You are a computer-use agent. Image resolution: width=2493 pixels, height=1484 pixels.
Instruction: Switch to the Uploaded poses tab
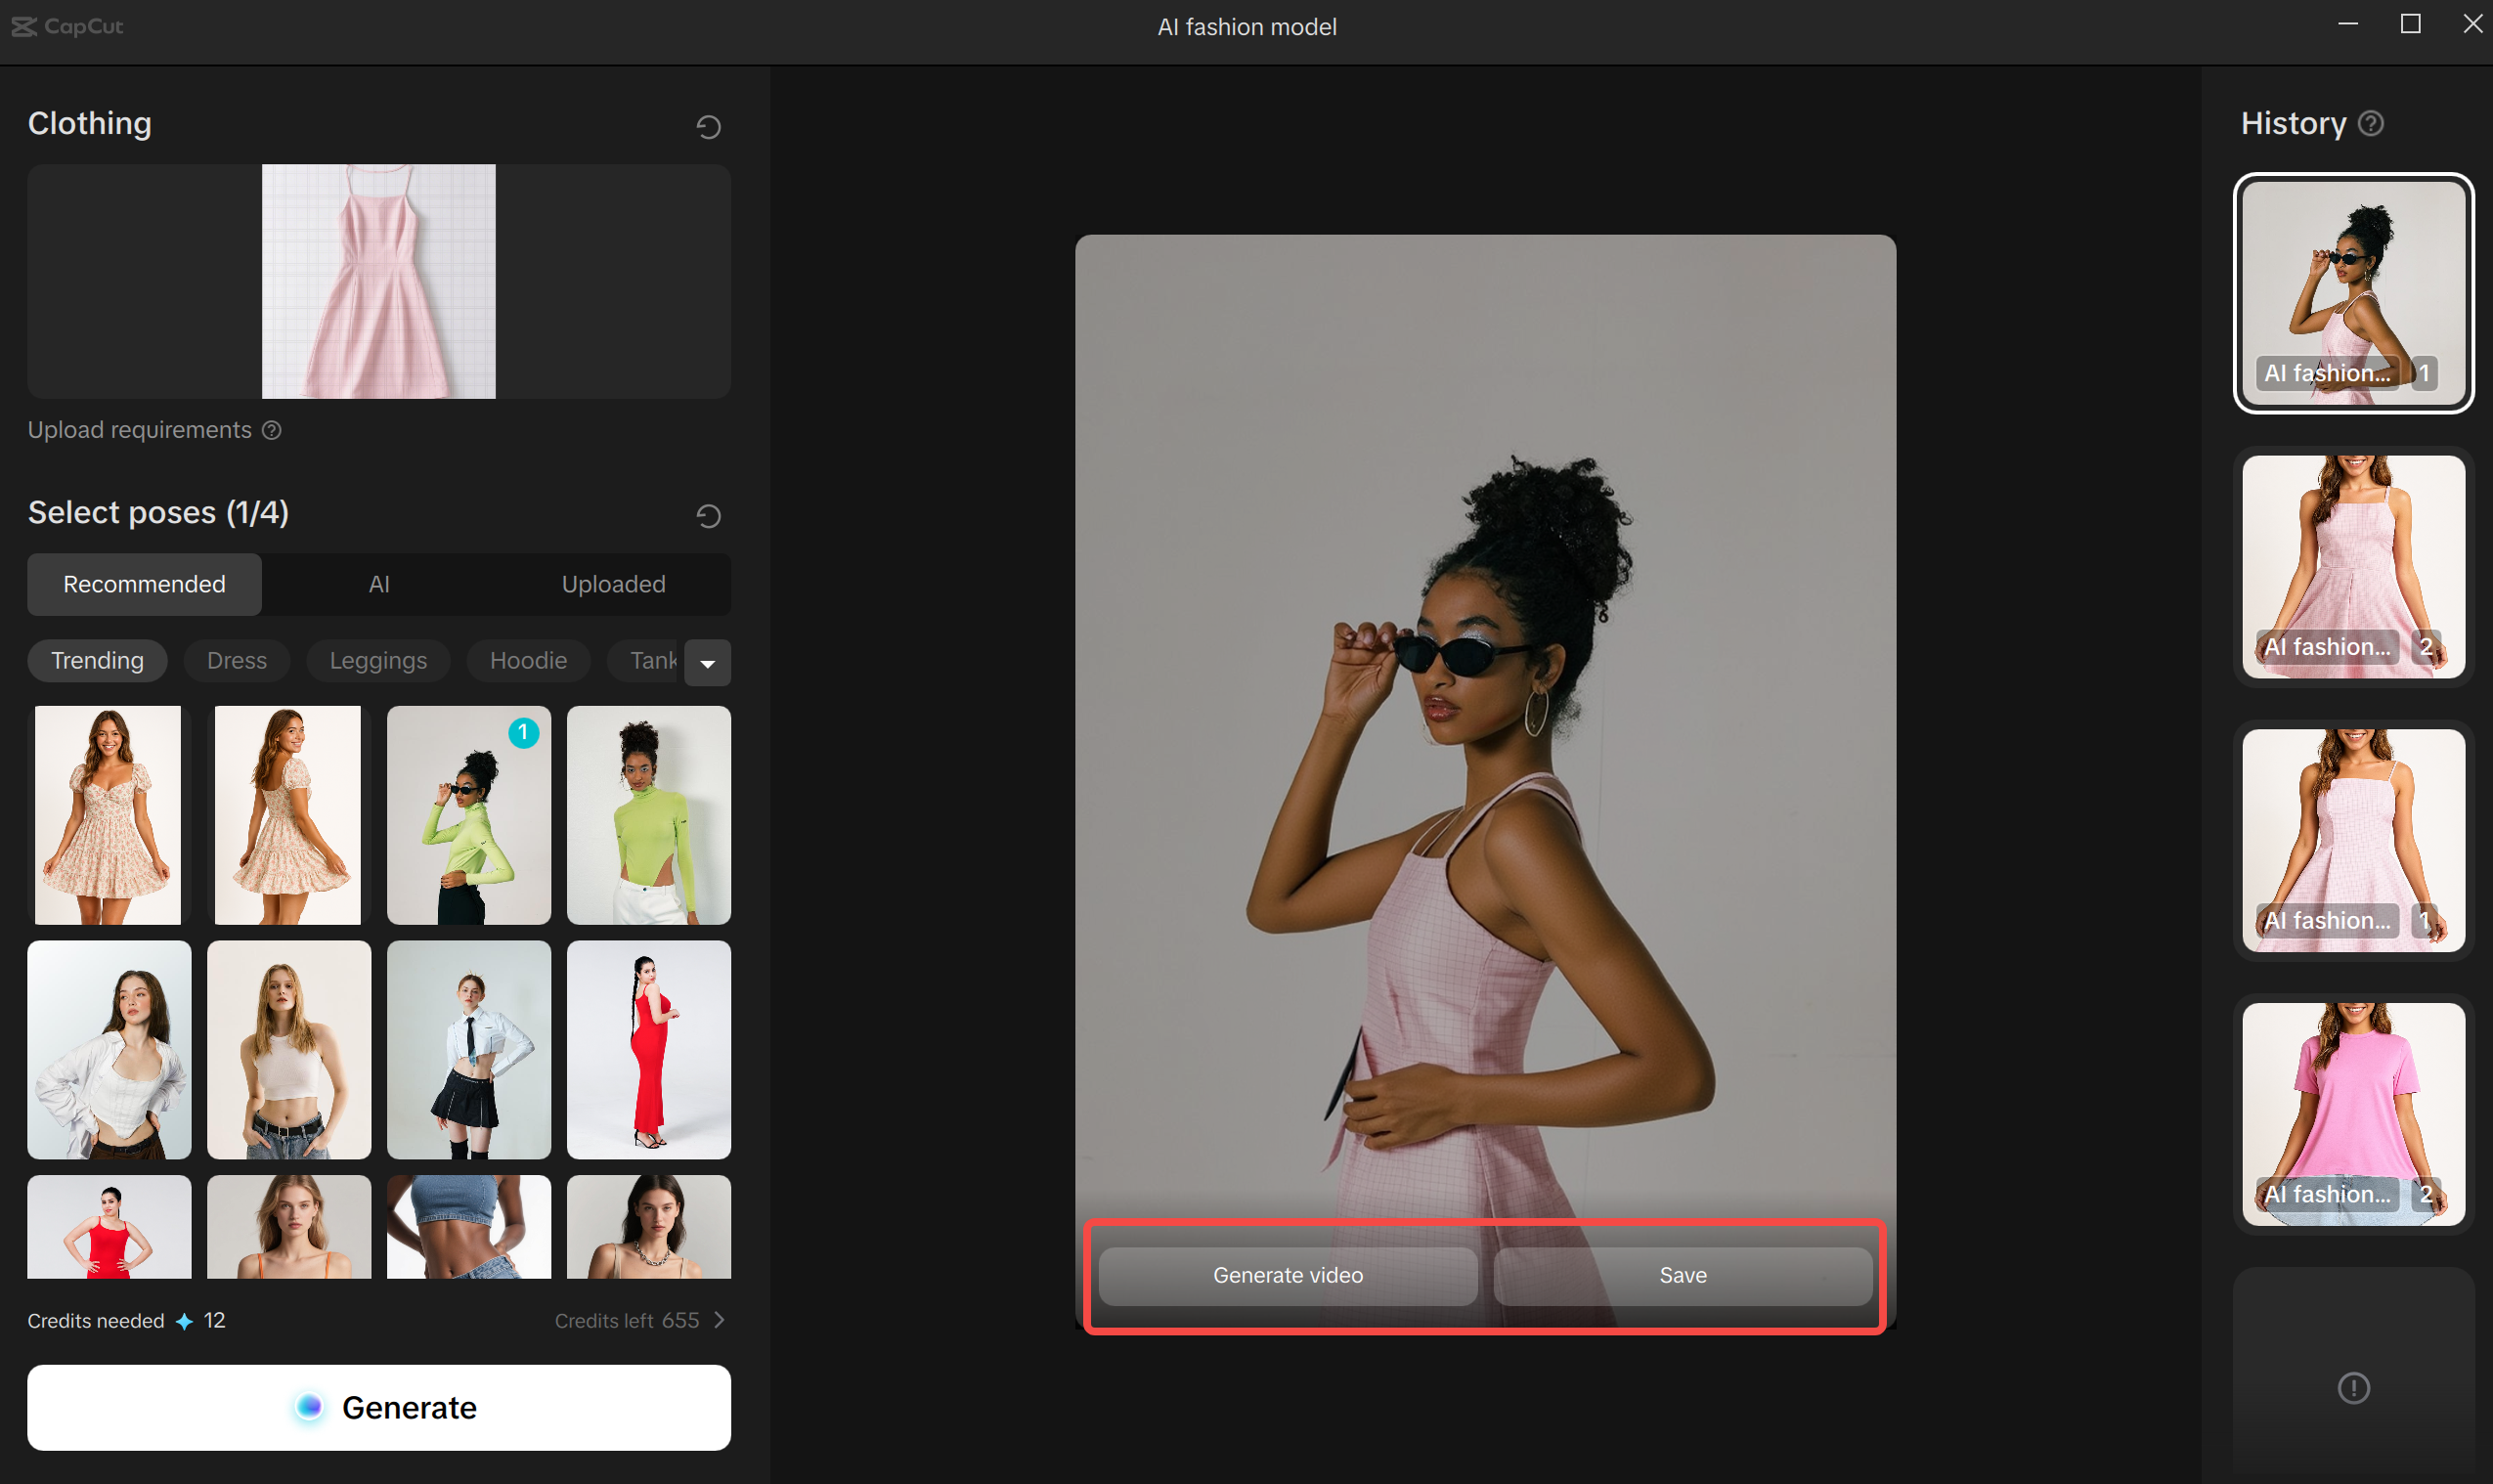click(x=613, y=584)
